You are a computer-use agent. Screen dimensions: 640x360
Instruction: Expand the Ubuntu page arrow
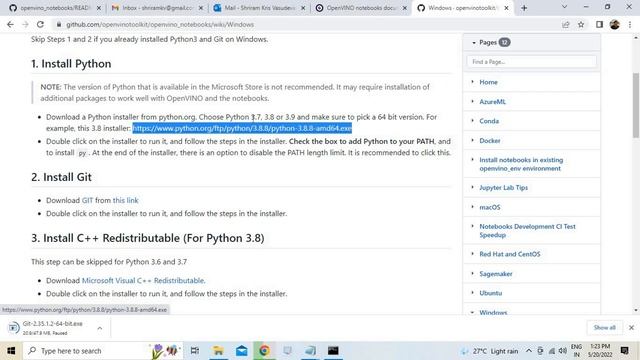pyautogui.click(x=473, y=293)
